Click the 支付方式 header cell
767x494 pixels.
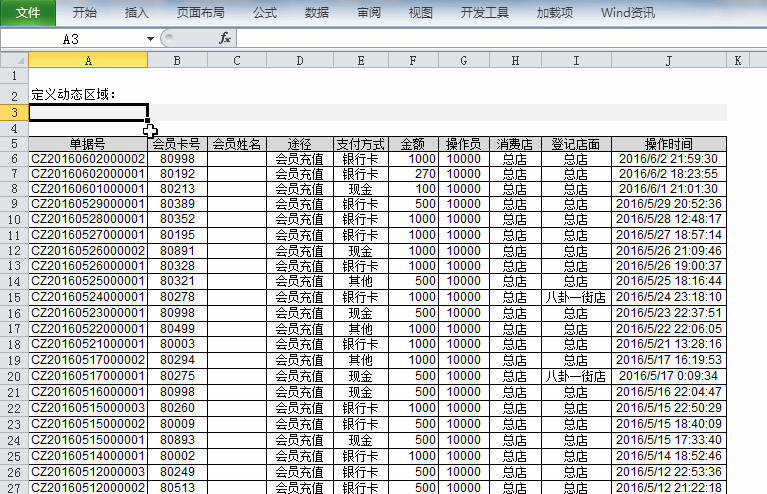click(x=361, y=144)
